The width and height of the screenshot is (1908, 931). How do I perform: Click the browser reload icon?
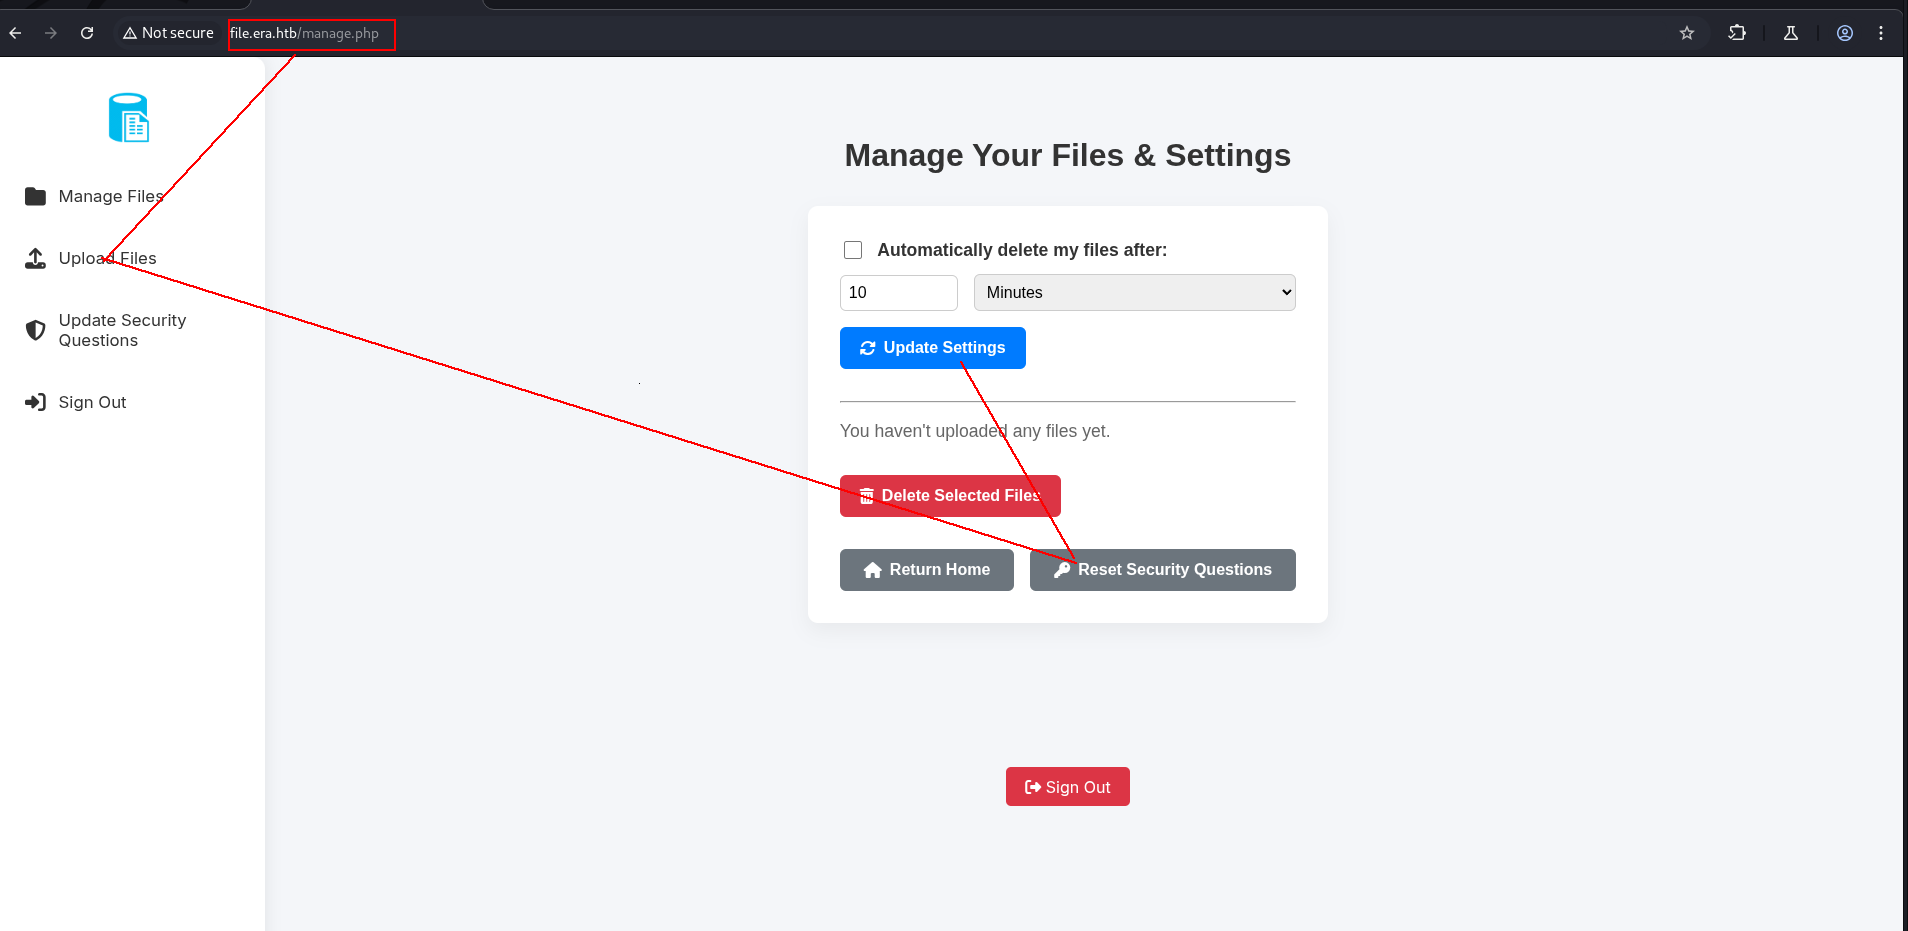coord(87,33)
